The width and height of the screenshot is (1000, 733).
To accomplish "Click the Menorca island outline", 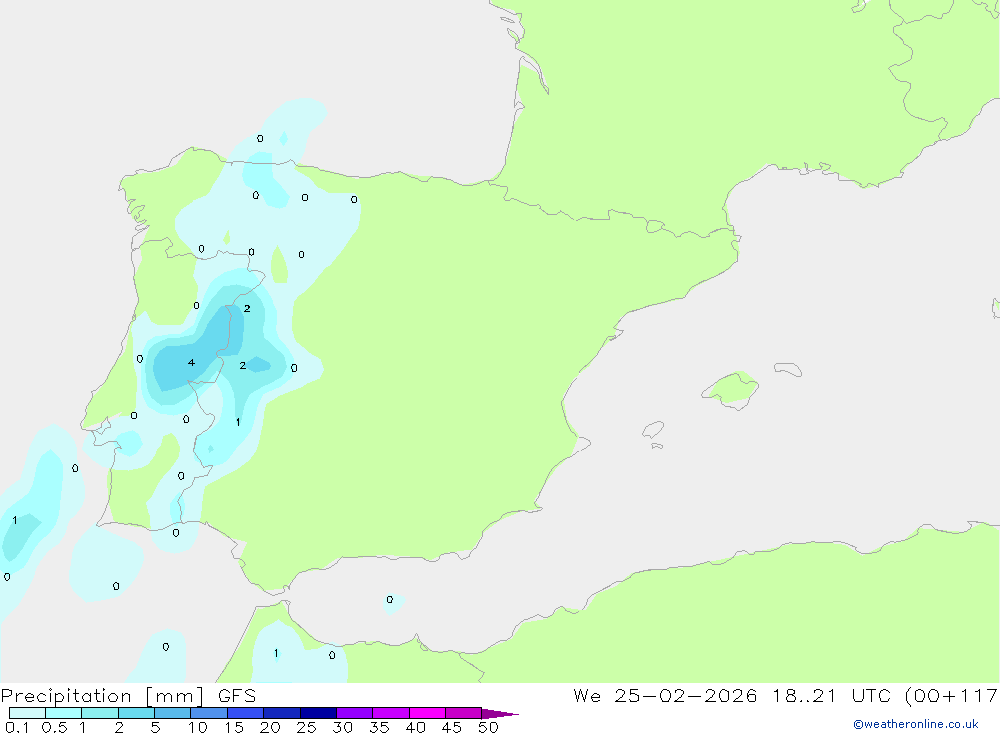I will pyautogui.click(x=788, y=369).
